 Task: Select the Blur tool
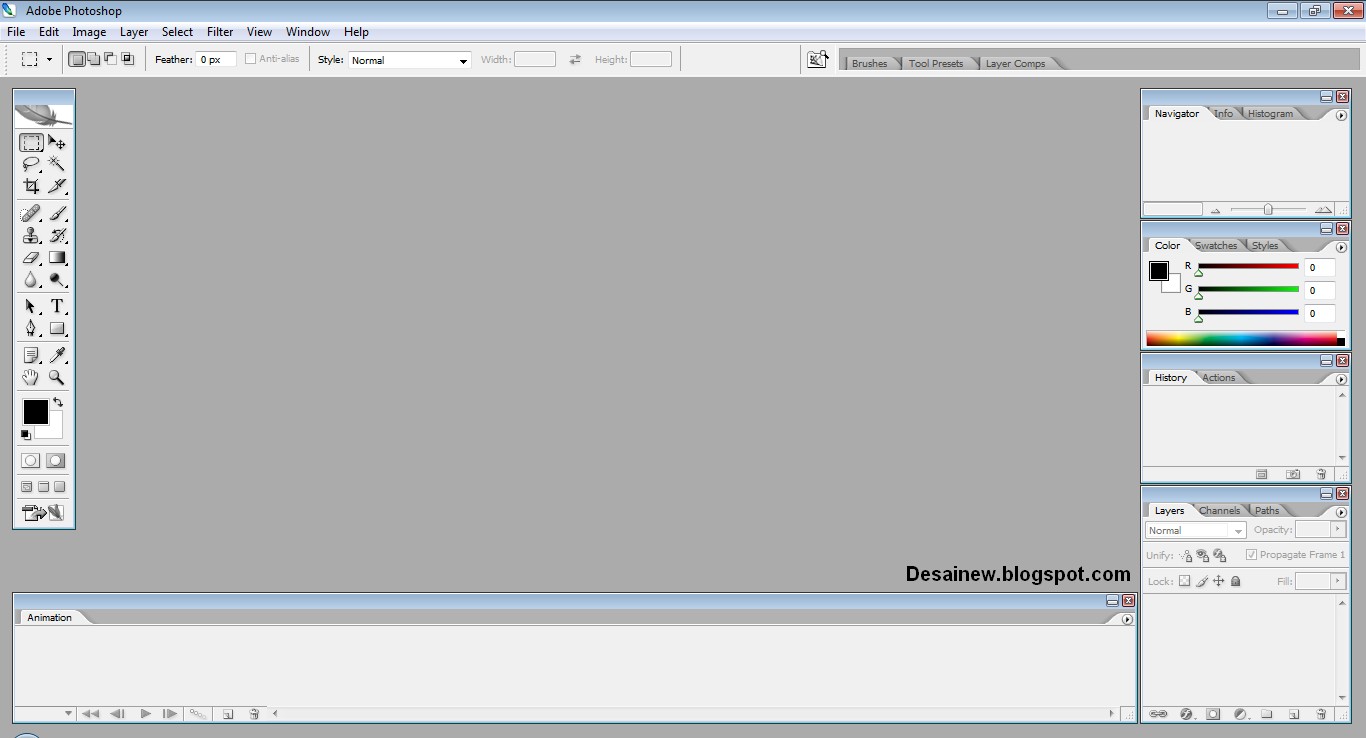[32, 280]
